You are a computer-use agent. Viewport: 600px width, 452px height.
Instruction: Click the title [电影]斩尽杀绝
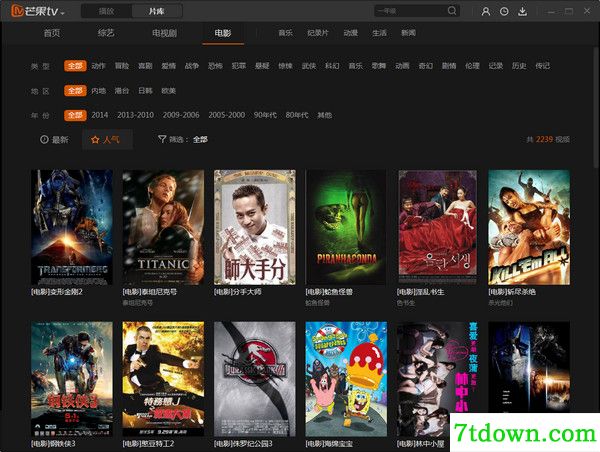pos(512,292)
